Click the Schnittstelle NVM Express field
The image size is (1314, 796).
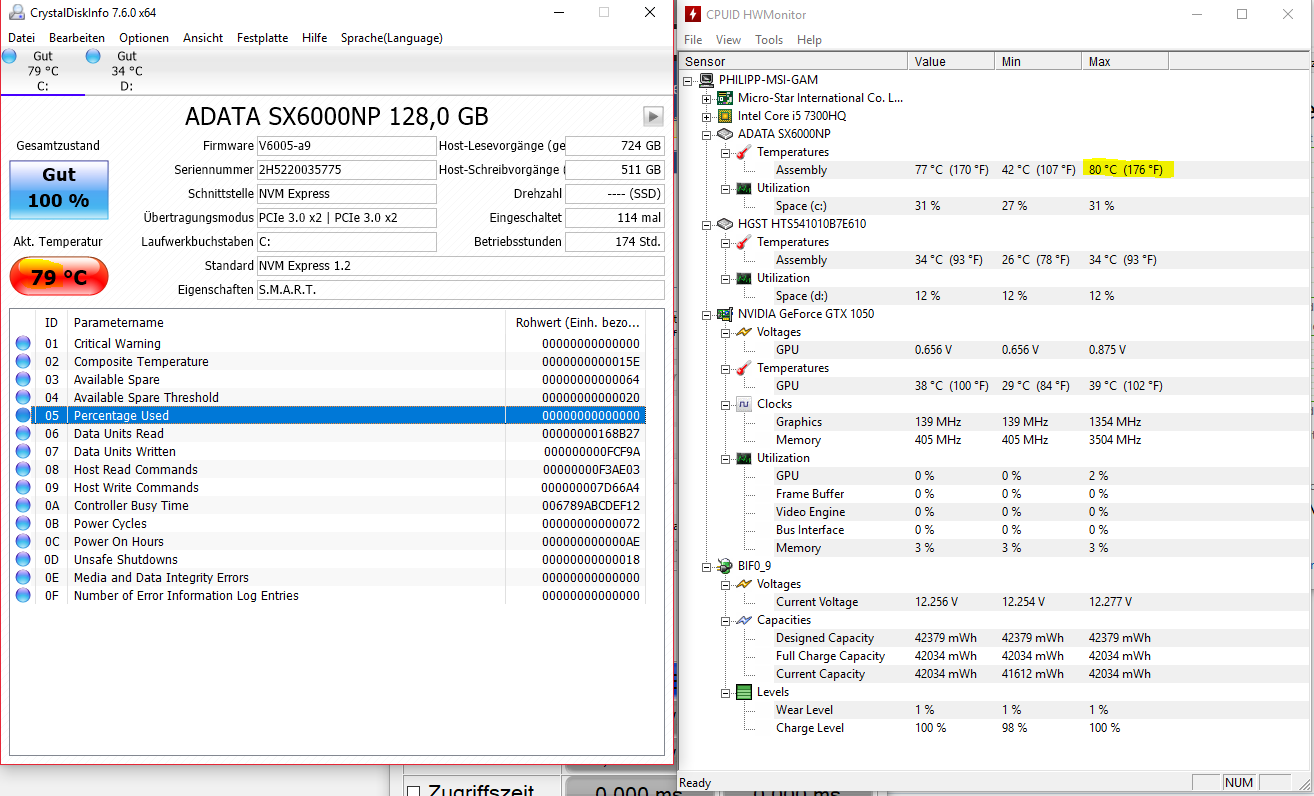pos(346,194)
